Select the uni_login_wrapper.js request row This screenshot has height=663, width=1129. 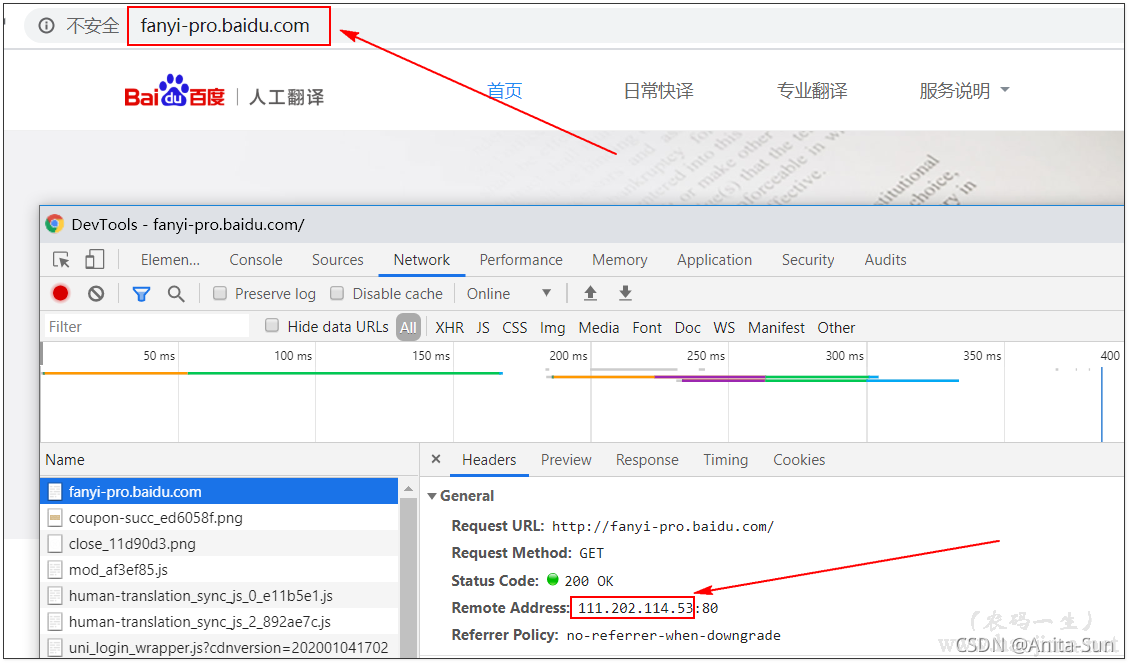219,647
